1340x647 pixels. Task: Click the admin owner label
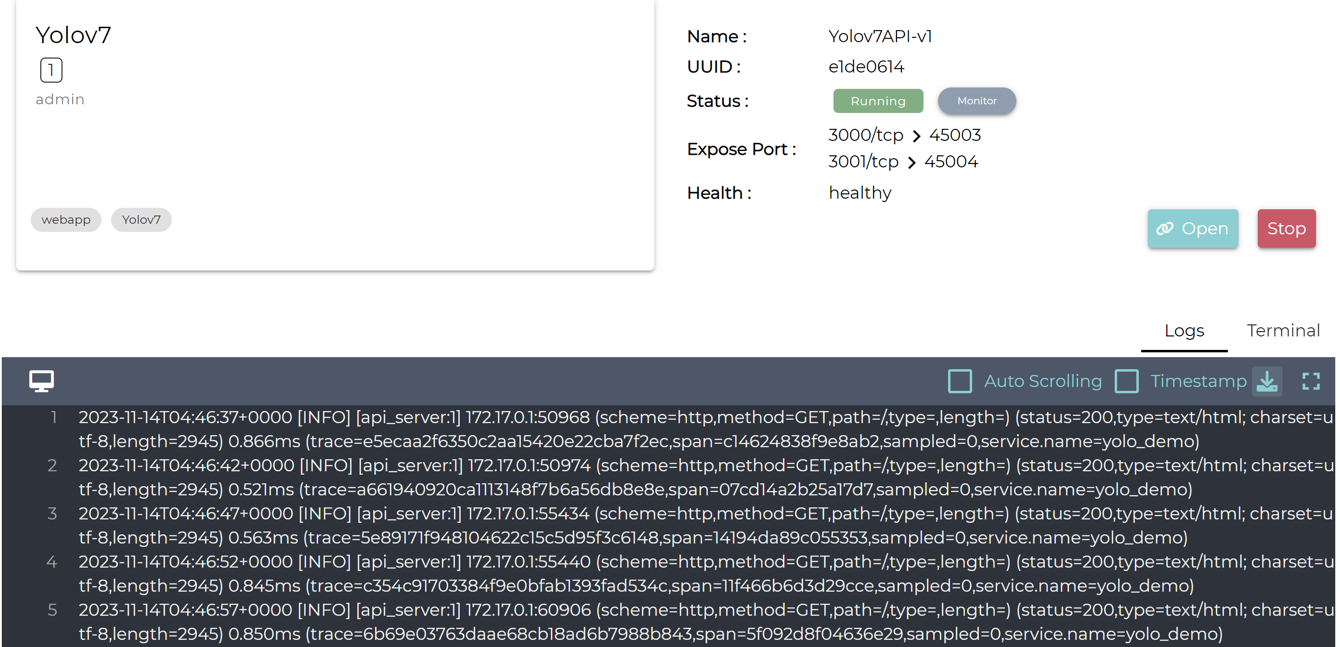click(x=60, y=100)
